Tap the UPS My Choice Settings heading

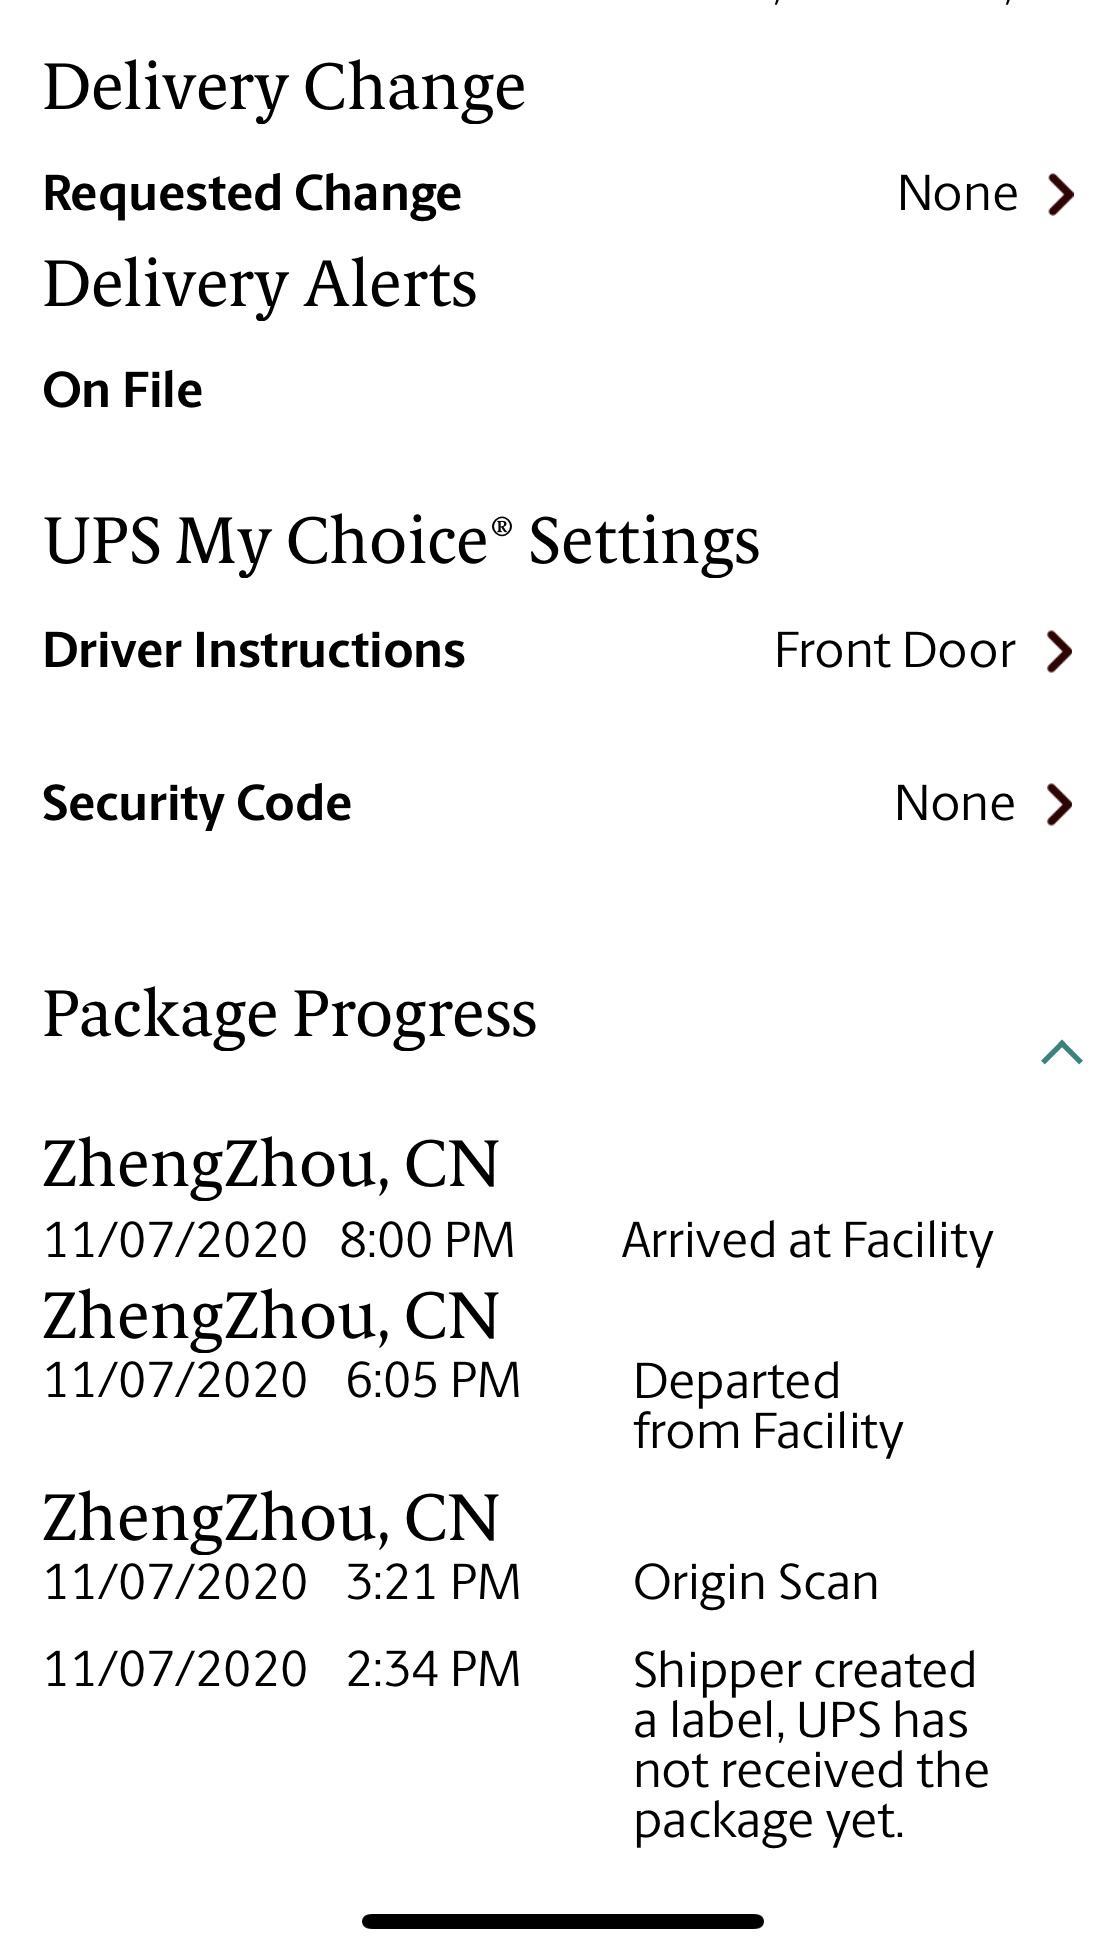401,541
